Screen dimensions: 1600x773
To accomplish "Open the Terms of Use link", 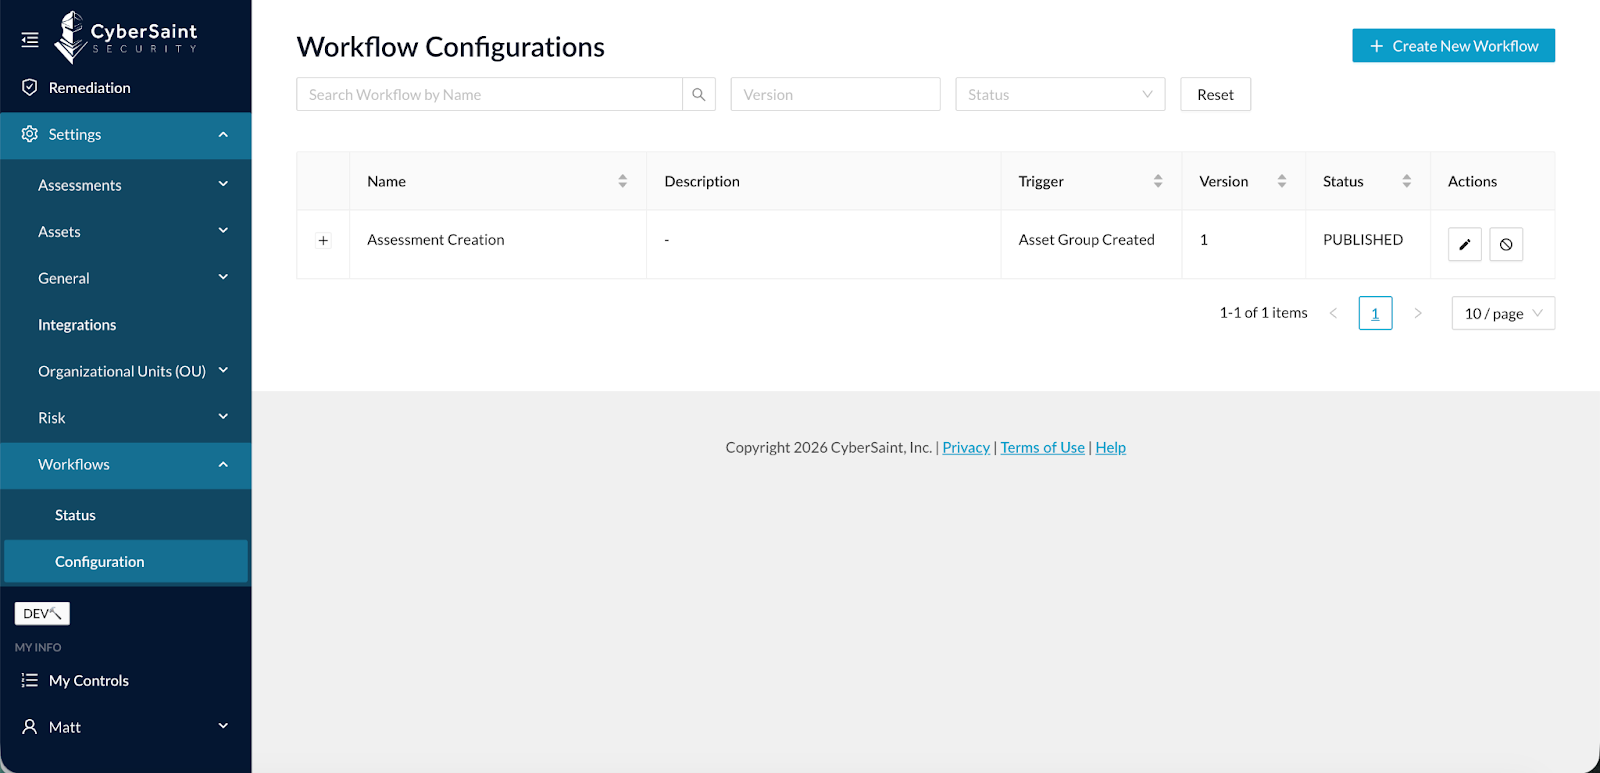I will coord(1042,448).
